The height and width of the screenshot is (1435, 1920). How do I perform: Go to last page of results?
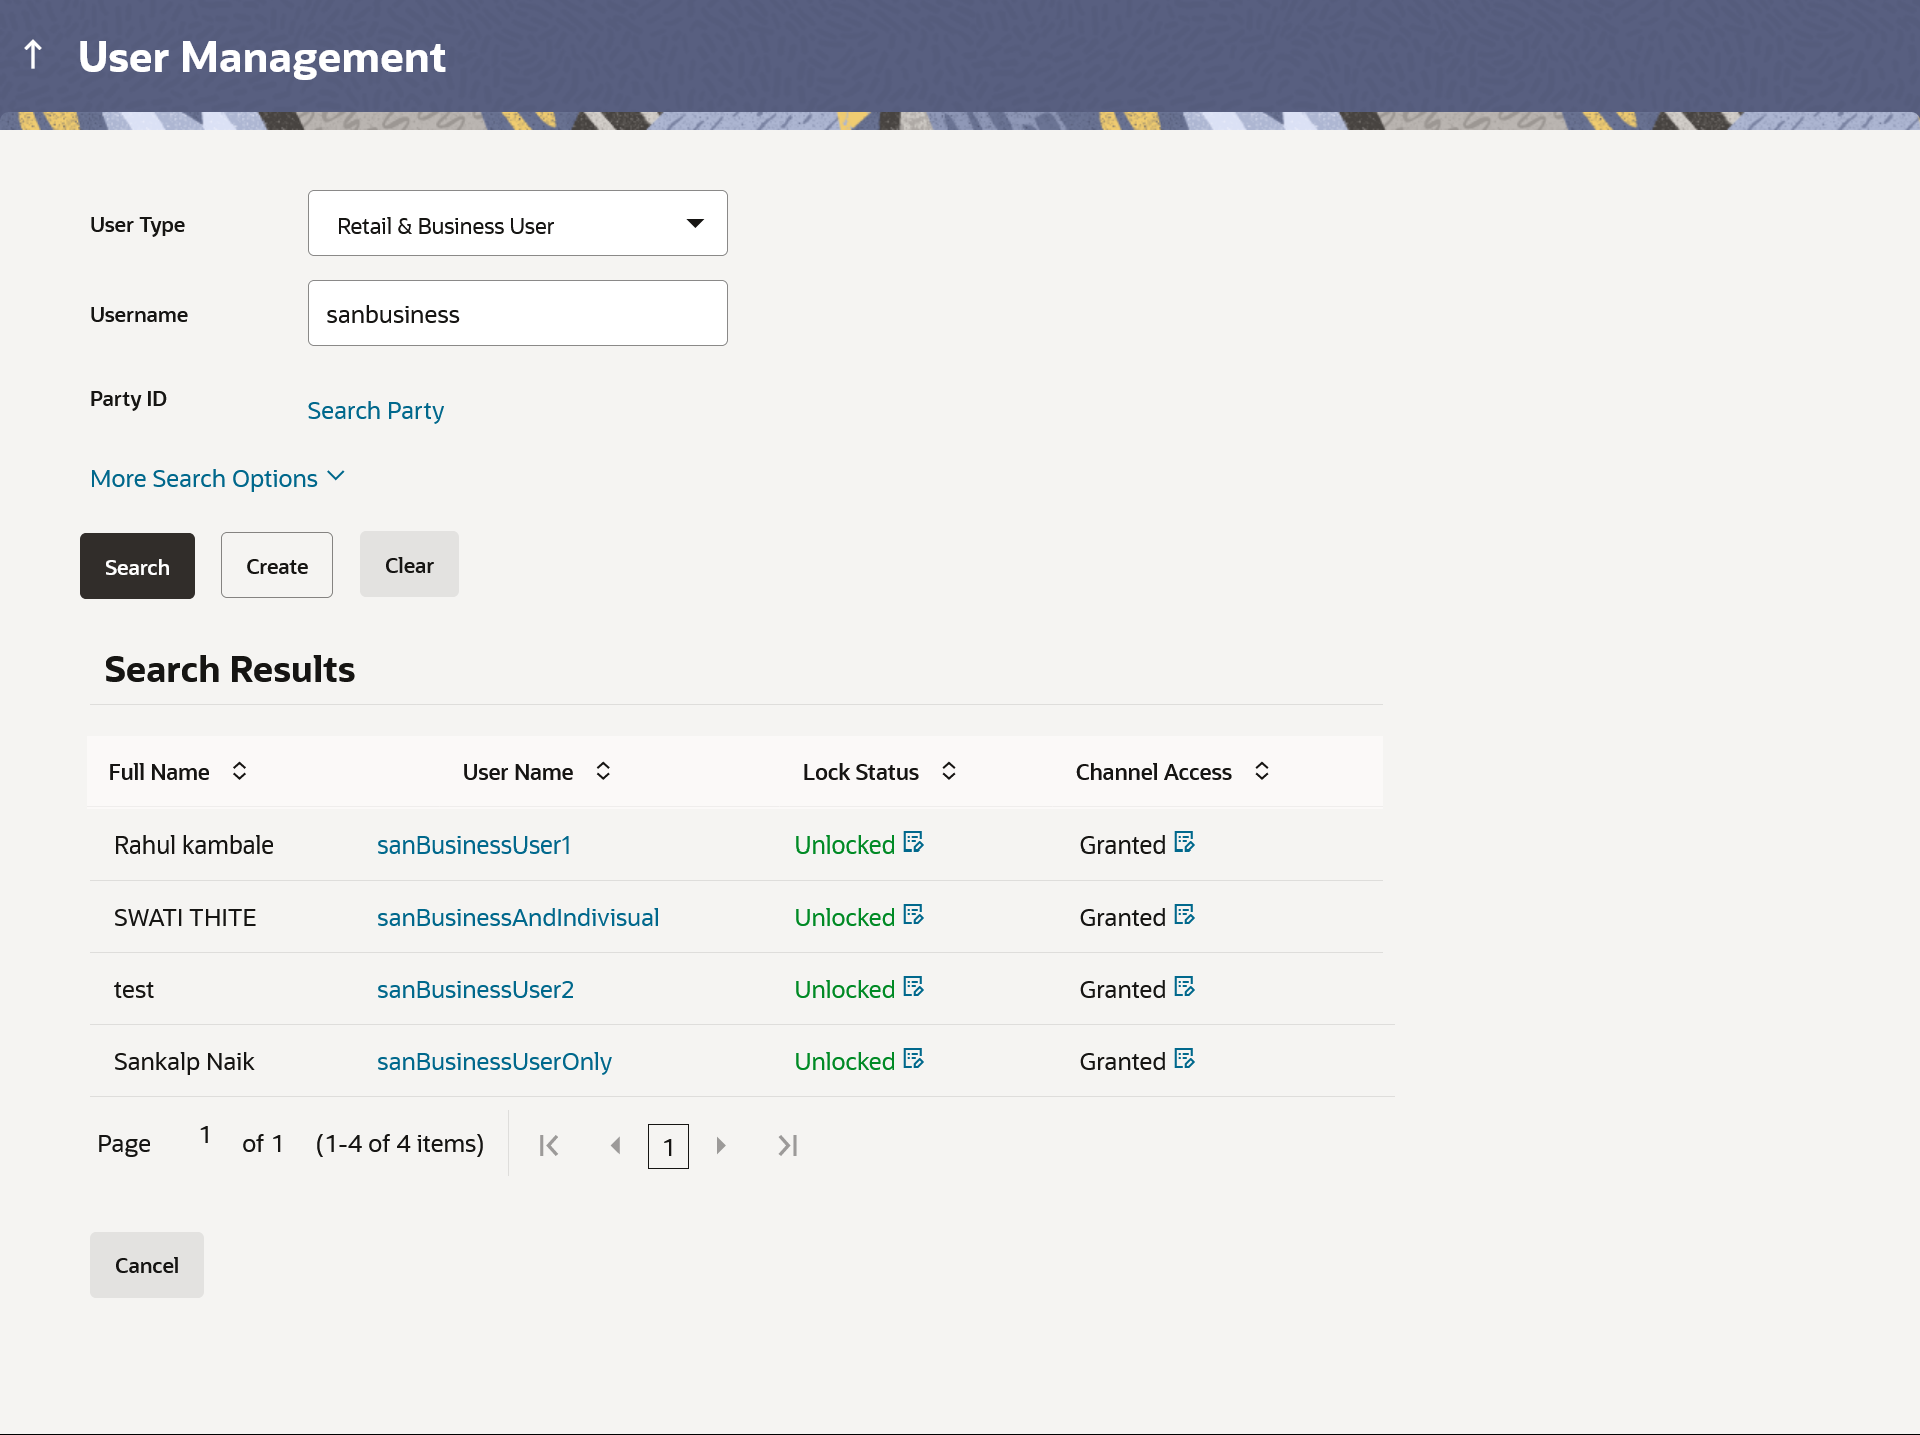tap(787, 1145)
